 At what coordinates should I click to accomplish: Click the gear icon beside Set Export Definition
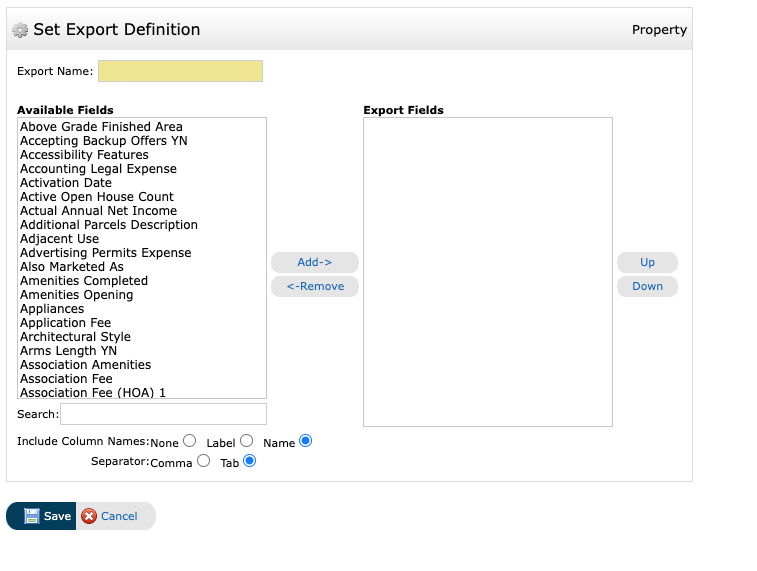[x=20, y=30]
